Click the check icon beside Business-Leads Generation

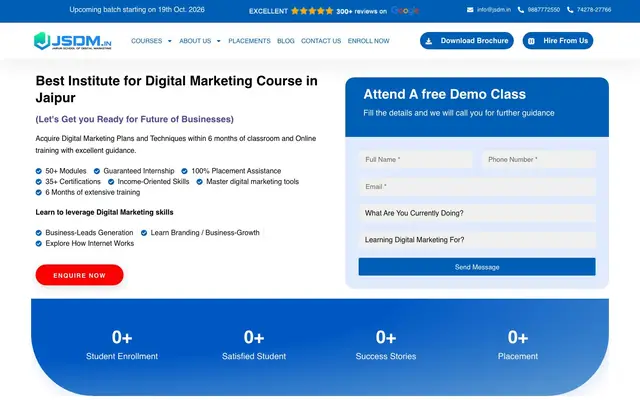[39, 233]
